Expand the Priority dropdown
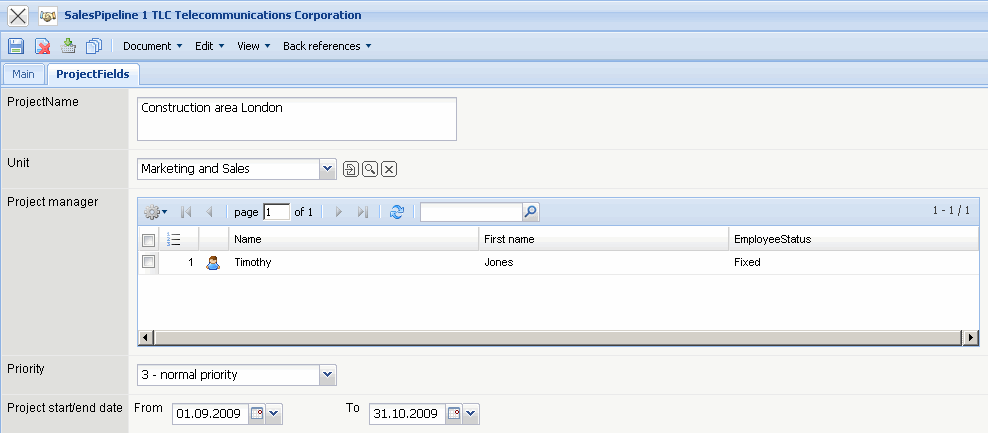This screenshot has width=988, height=433. (x=328, y=374)
